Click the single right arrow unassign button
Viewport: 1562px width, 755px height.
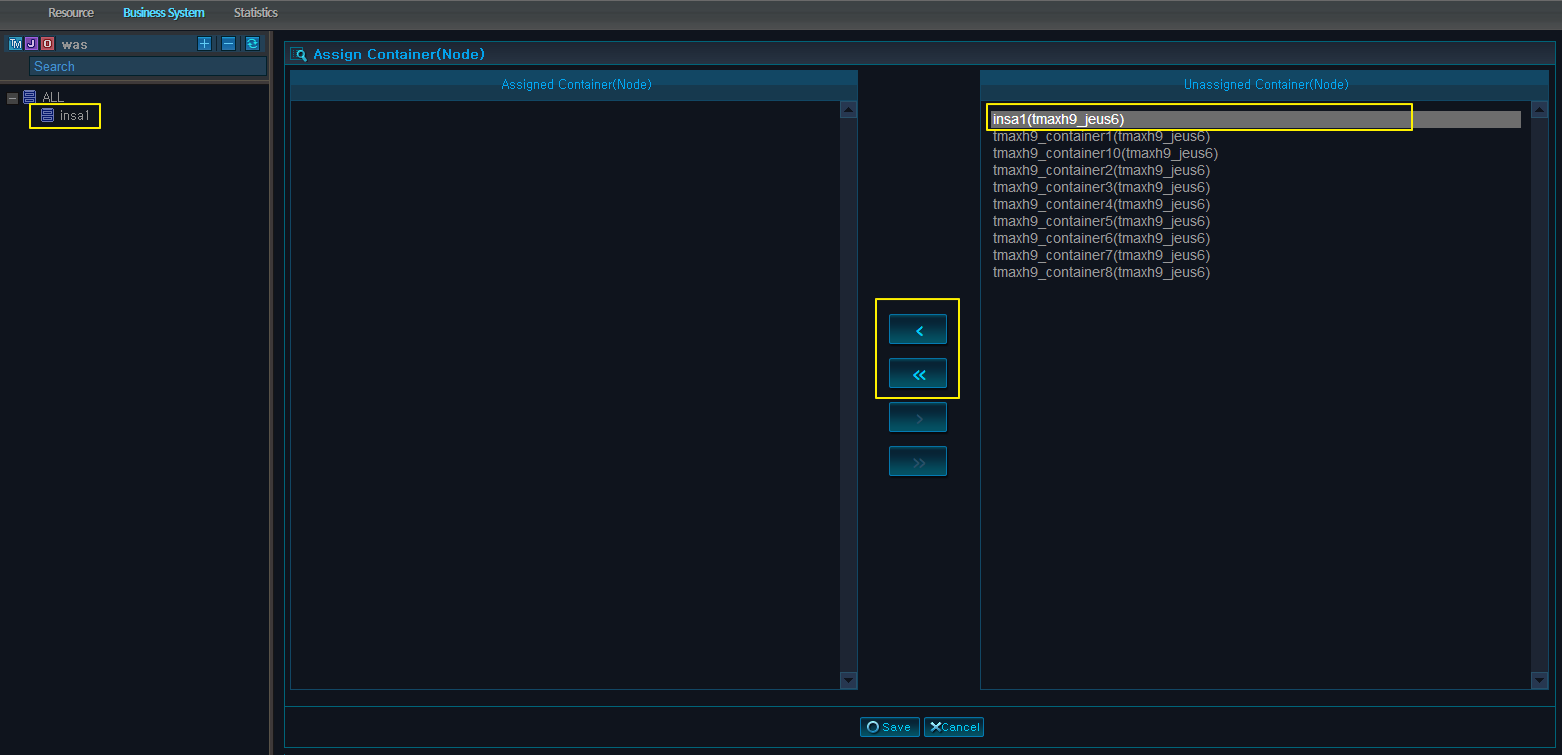click(918, 417)
